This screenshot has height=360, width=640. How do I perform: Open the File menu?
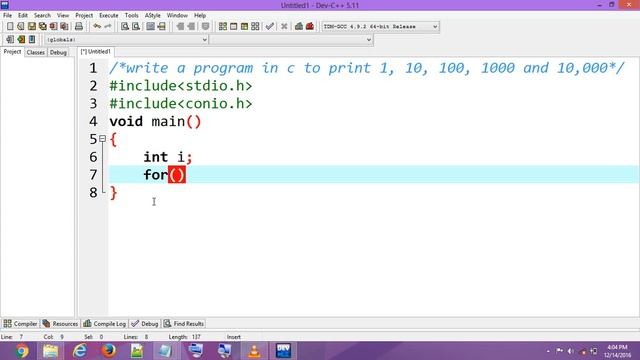pos(7,16)
